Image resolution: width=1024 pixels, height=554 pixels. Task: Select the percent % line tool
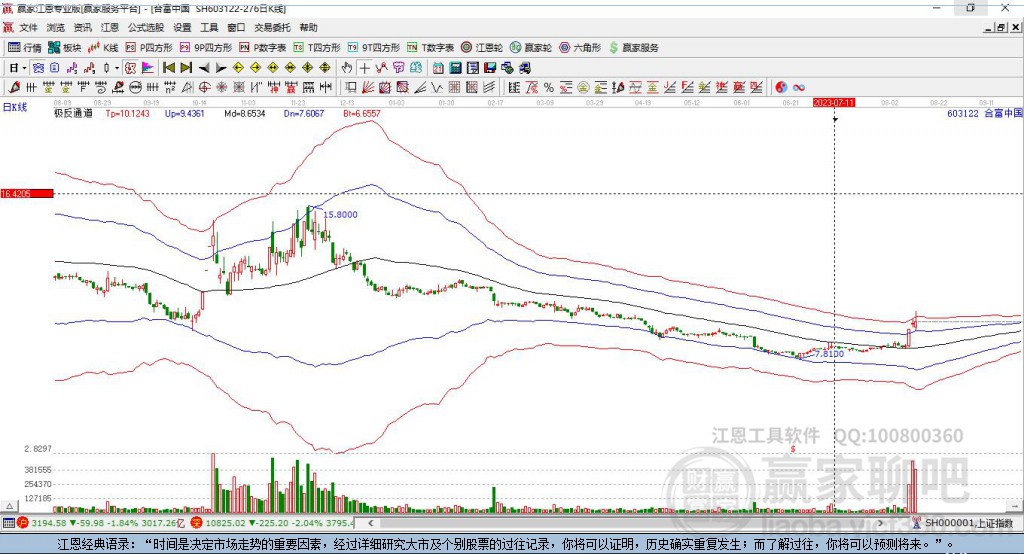(x=549, y=88)
